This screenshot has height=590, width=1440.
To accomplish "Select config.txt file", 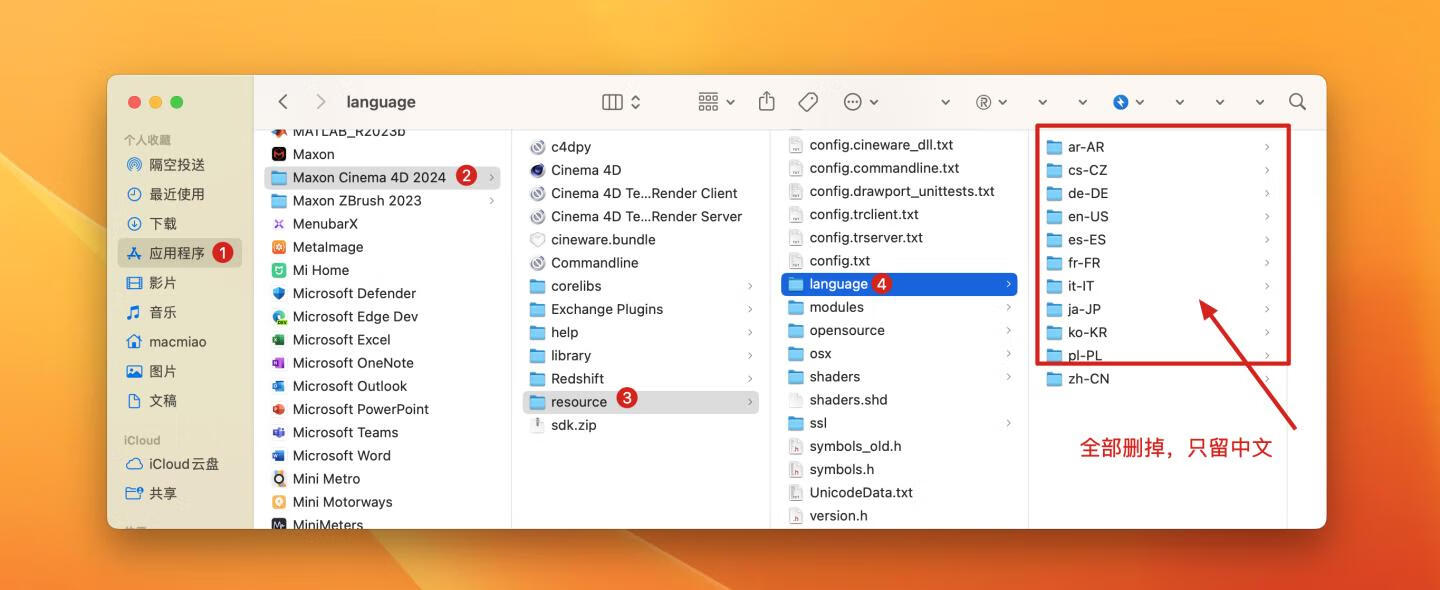I will pyautogui.click(x=899, y=261).
